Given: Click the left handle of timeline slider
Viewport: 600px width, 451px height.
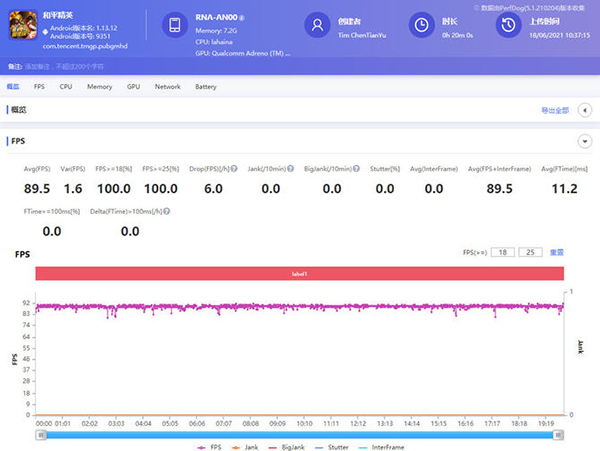Looking at the screenshot, I should click(42, 435).
